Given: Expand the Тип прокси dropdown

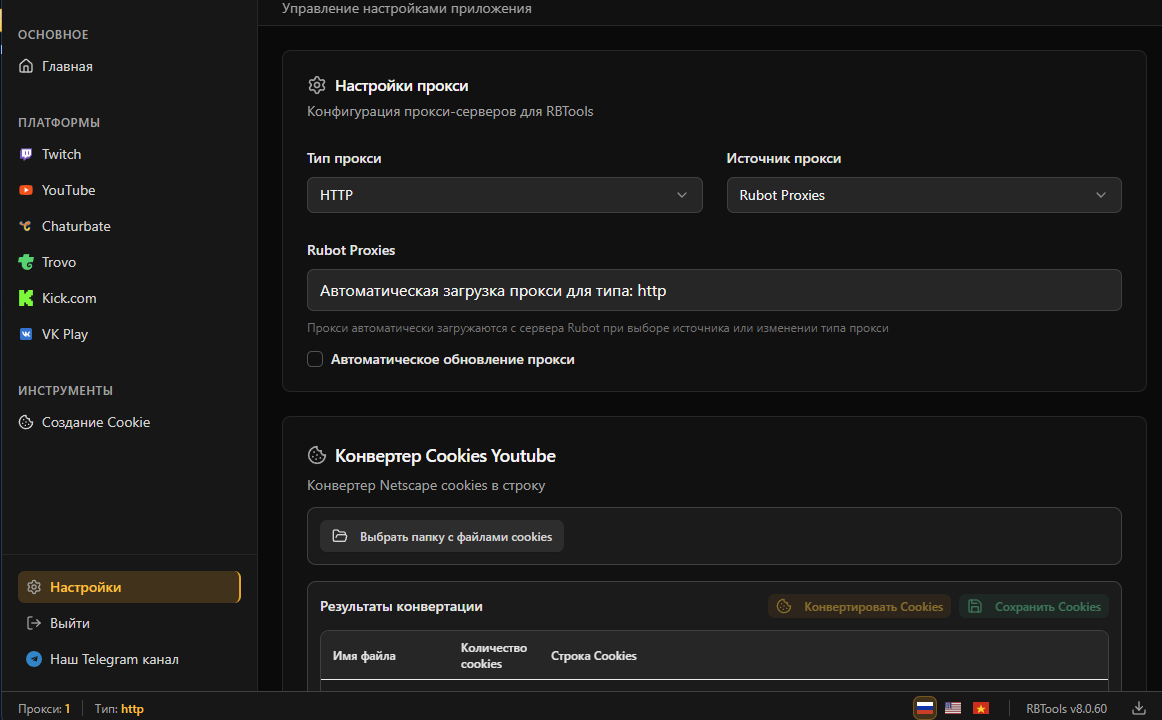Looking at the screenshot, I should (x=504, y=195).
